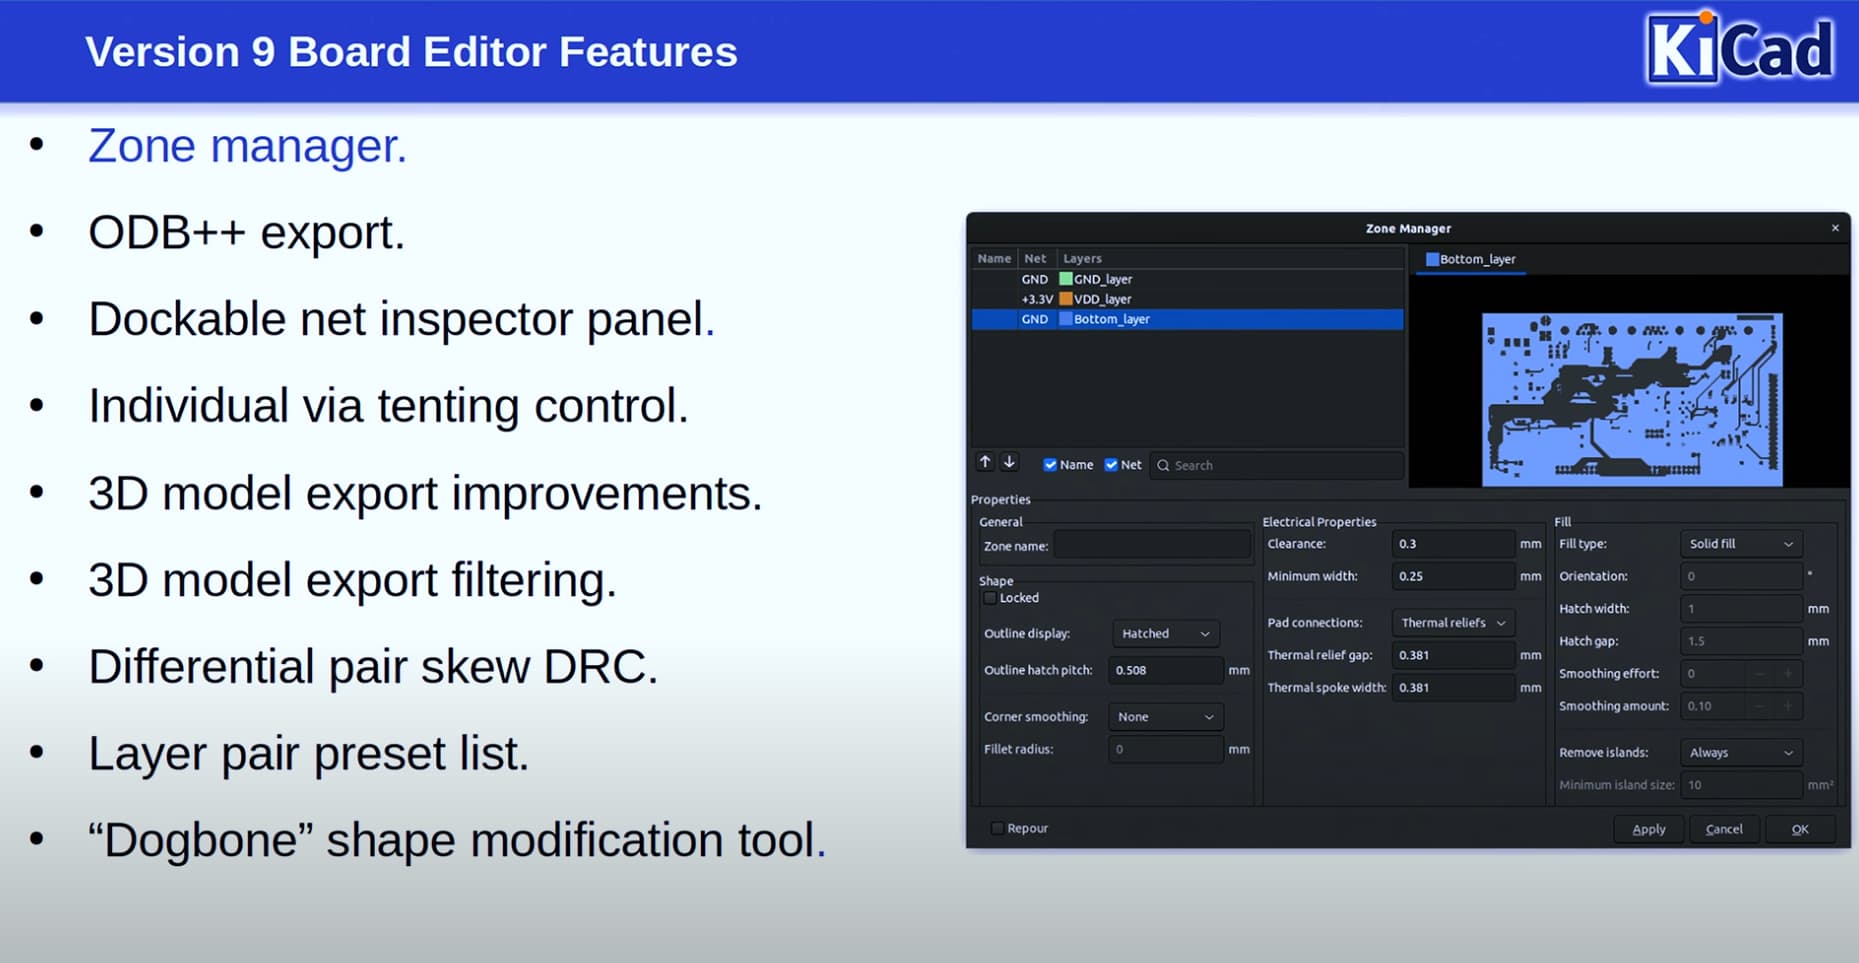
Task: Click the move zone up arrow
Action: point(985,462)
